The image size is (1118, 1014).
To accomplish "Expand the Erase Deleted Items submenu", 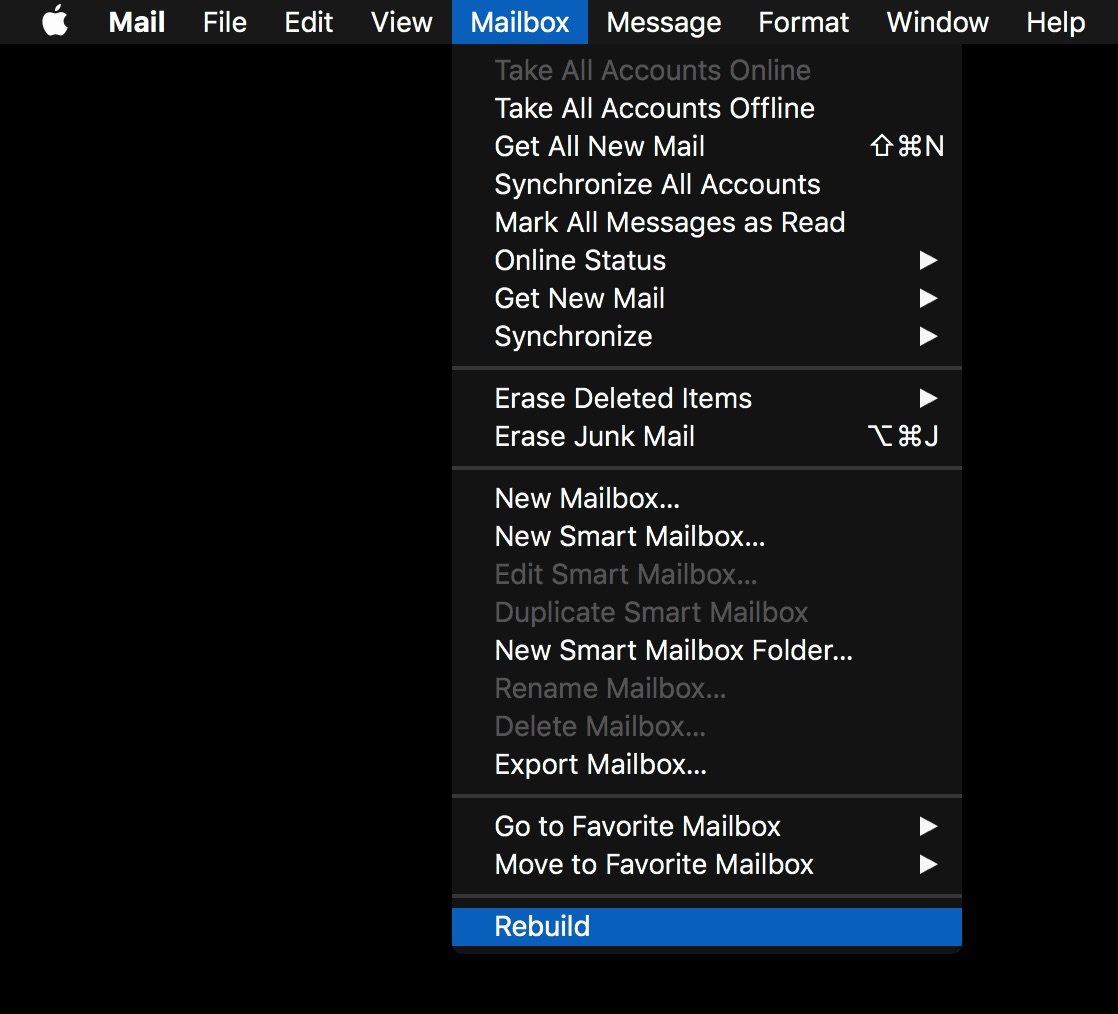I will pyautogui.click(x=707, y=398).
